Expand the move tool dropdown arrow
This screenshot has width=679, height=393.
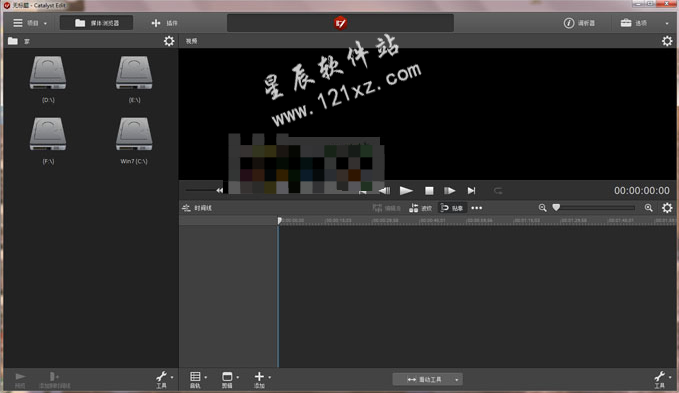(456, 380)
